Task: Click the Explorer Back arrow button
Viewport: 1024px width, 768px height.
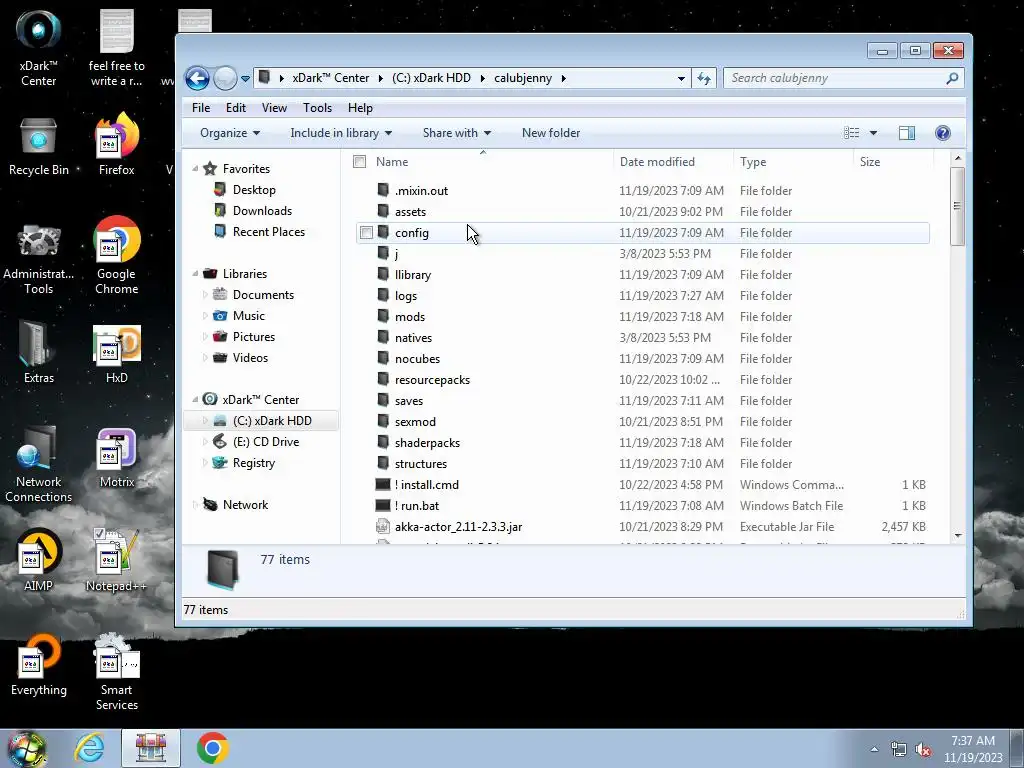Action: (x=197, y=78)
